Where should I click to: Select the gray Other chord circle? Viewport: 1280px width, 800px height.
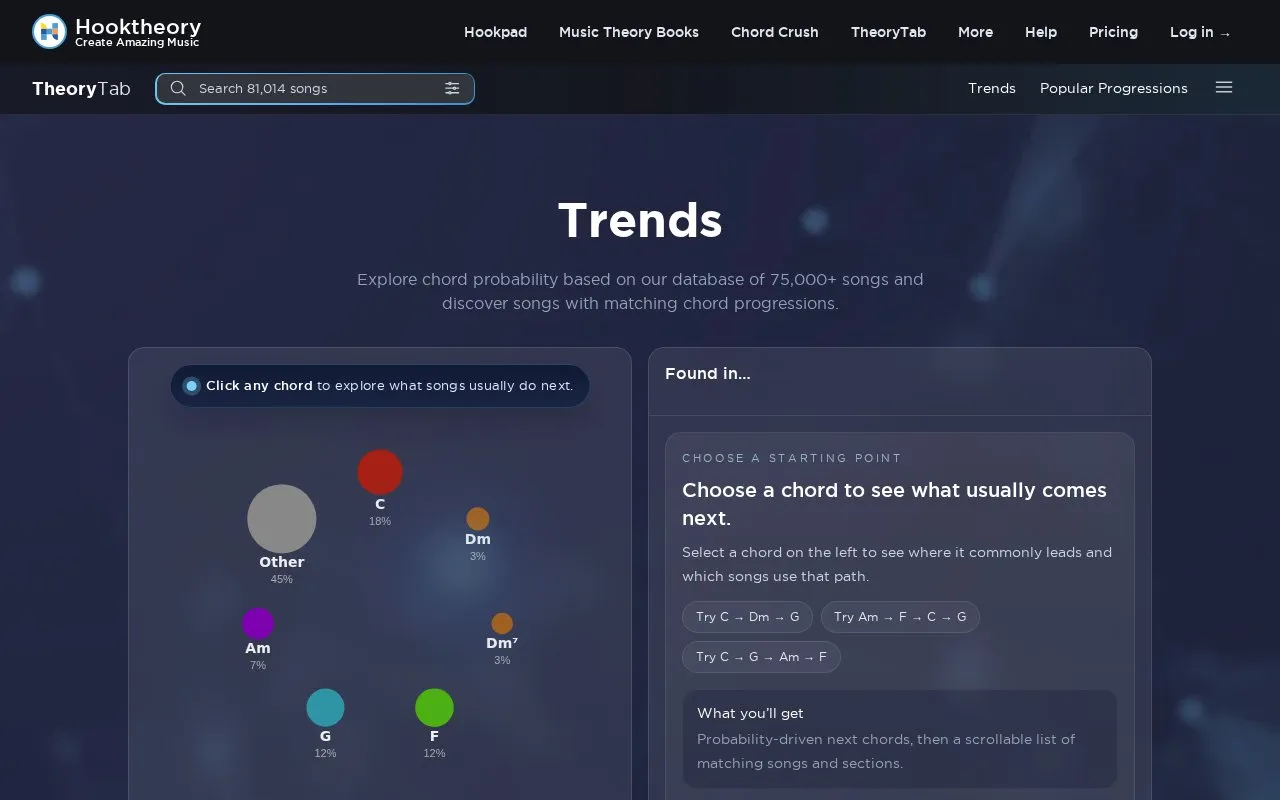tap(282, 519)
